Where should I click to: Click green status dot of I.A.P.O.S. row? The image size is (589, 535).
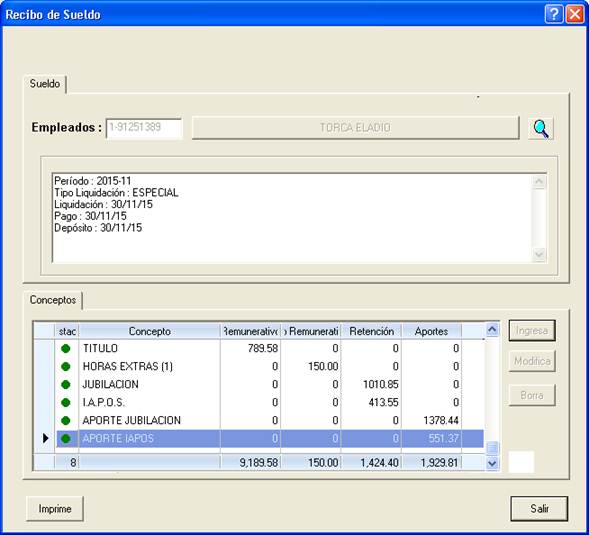click(x=65, y=402)
